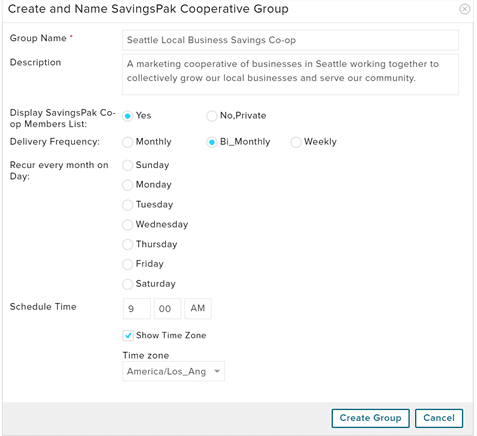The image size is (477, 436).
Task: Close the dialog with the X icon
Action: [464, 9]
